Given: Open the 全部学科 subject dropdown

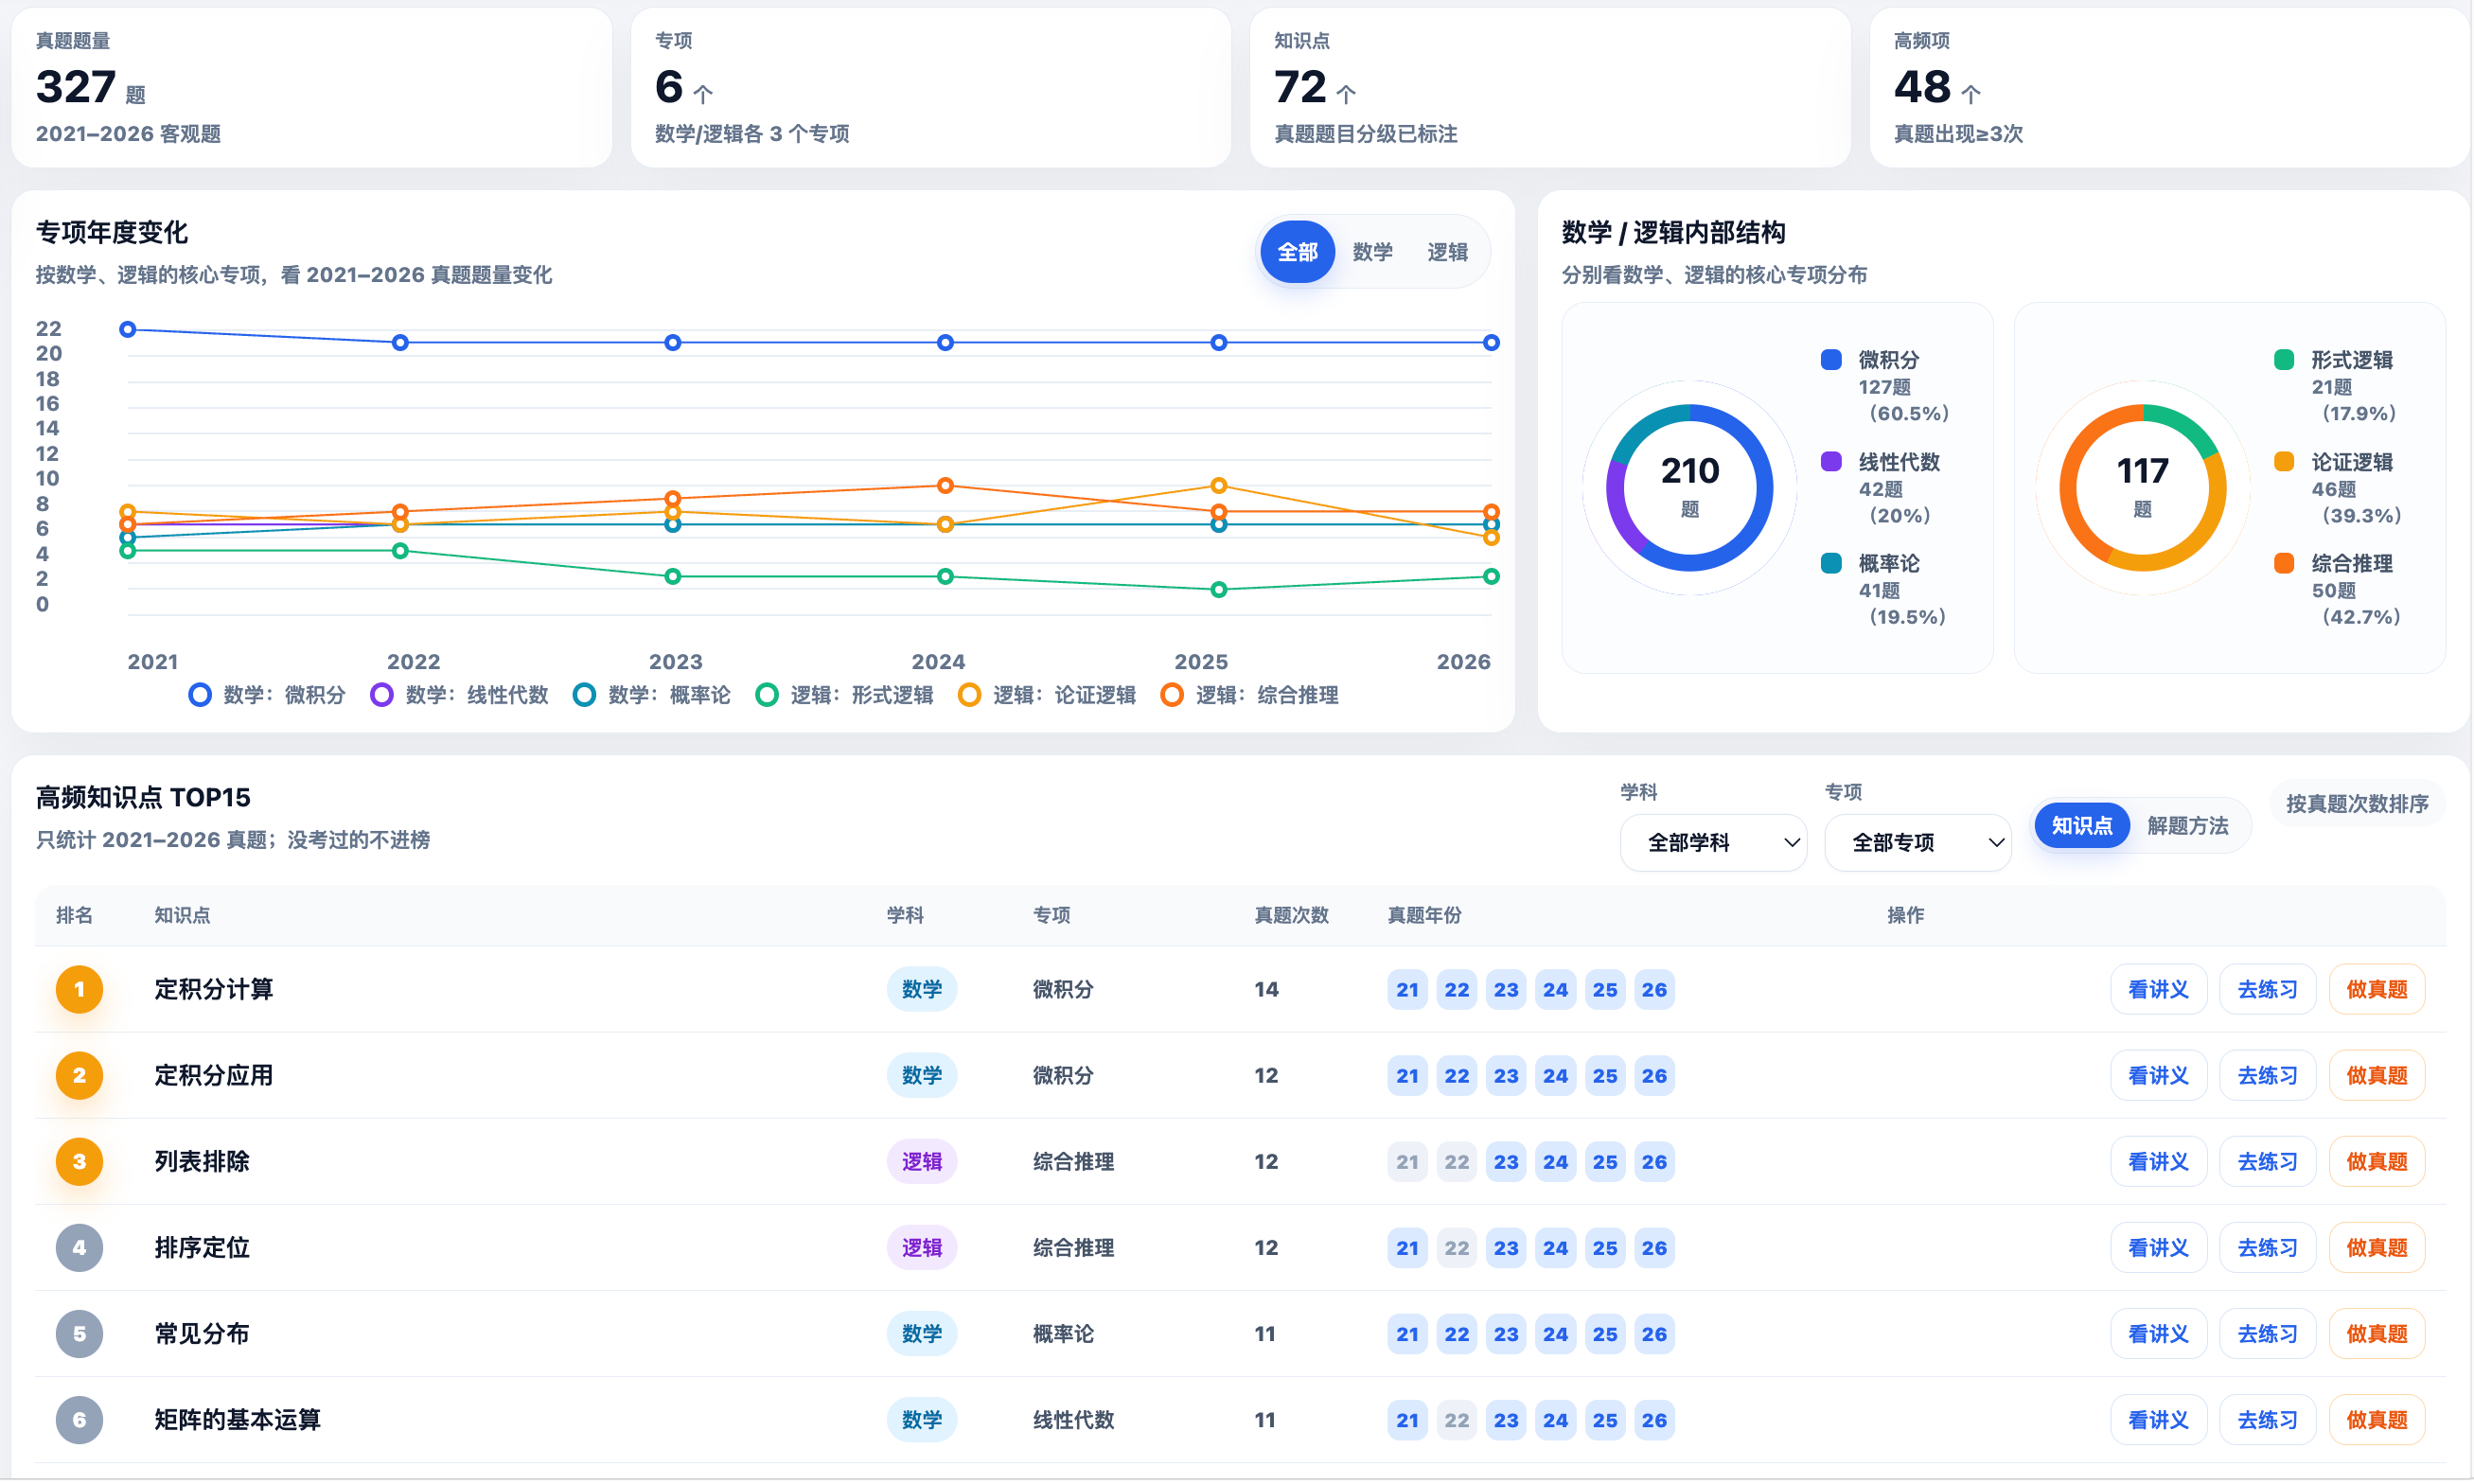Looking at the screenshot, I should click(x=1714, y=843).
